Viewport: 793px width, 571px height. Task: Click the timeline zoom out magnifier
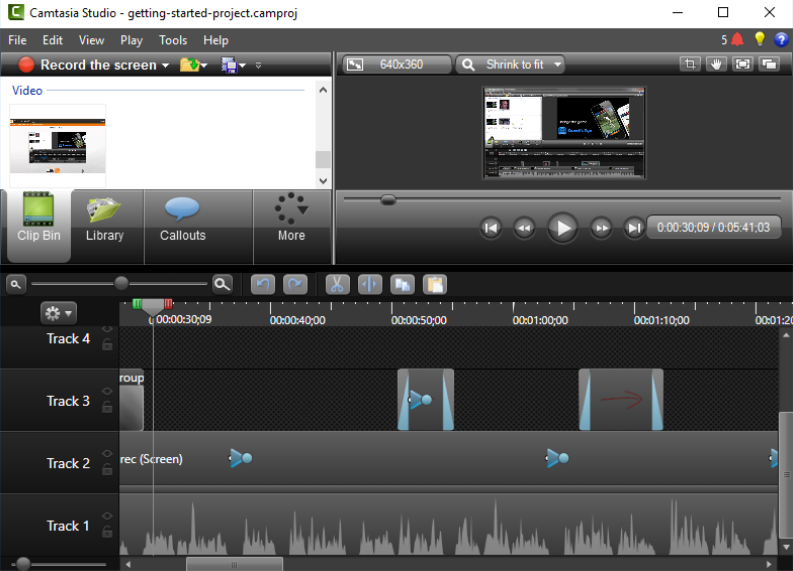pyautogui.click(x=16, y=284)
